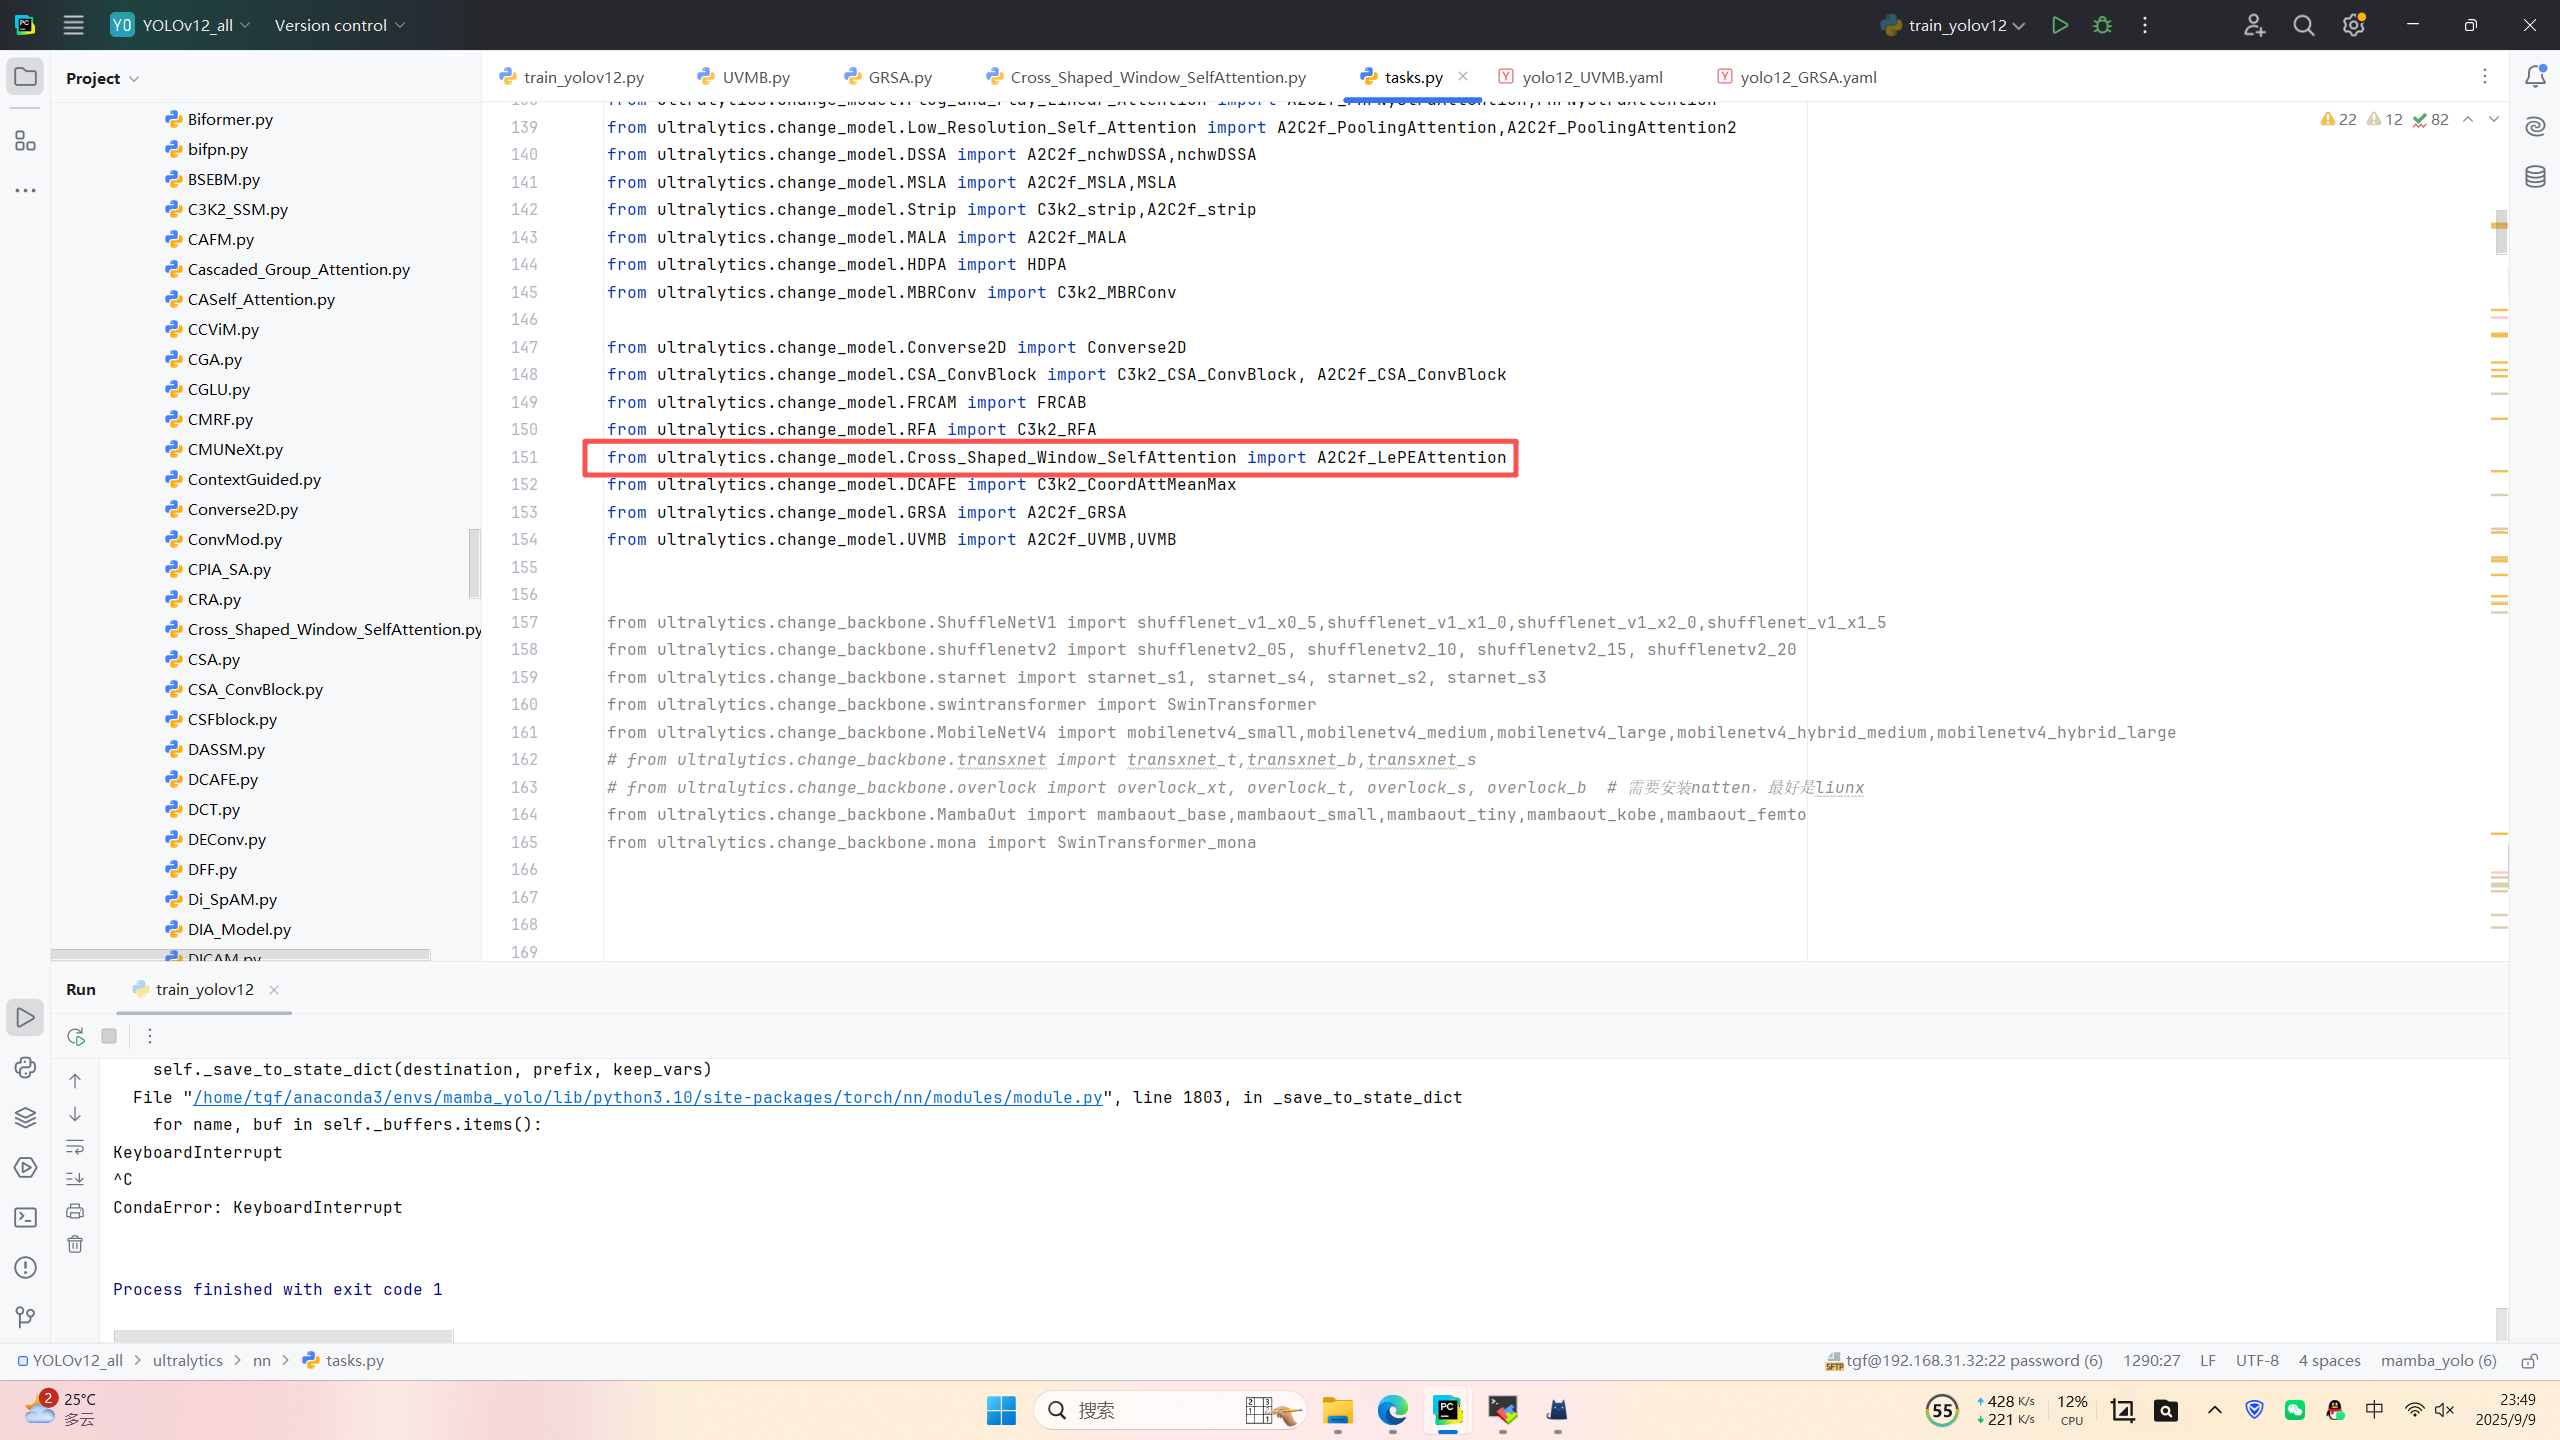Screen dimensions: 2560x1440
Task: Click mamba_yolo interpreter in status bar
Action: (2438, 1360)
